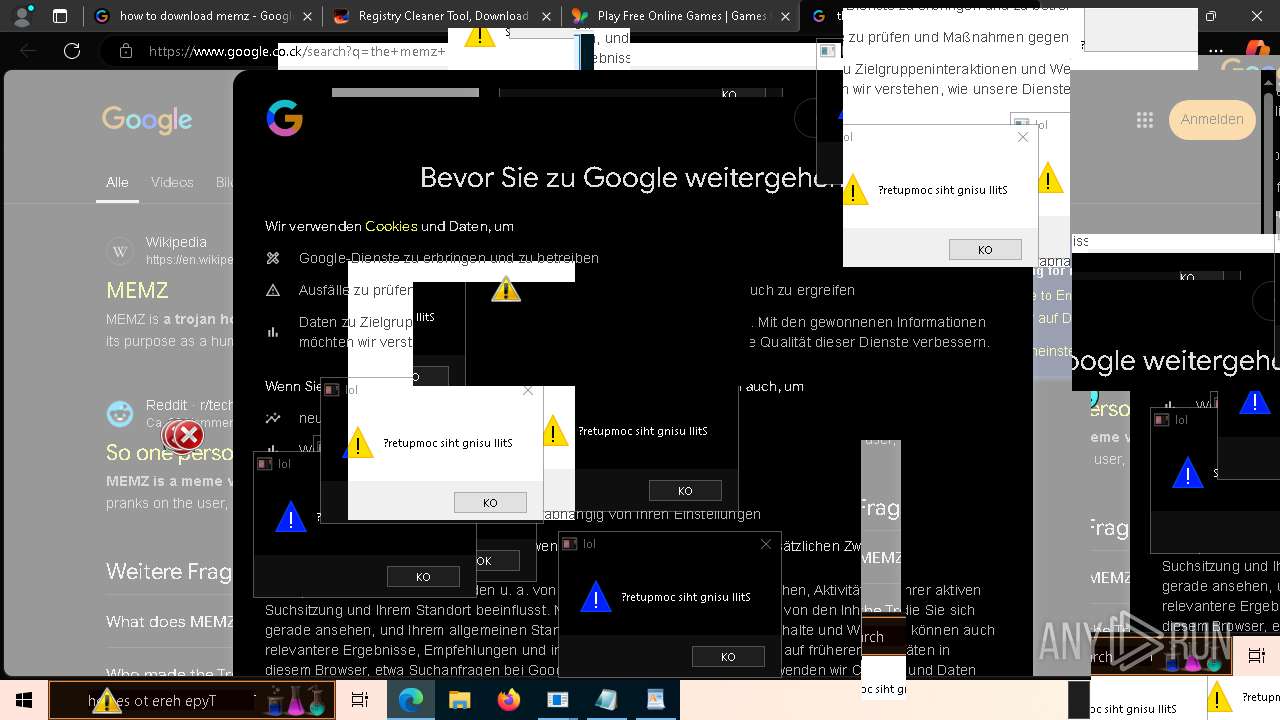Select the 'Videos' search filter
Screen dimensions: 1280x720
click(172, 182)
